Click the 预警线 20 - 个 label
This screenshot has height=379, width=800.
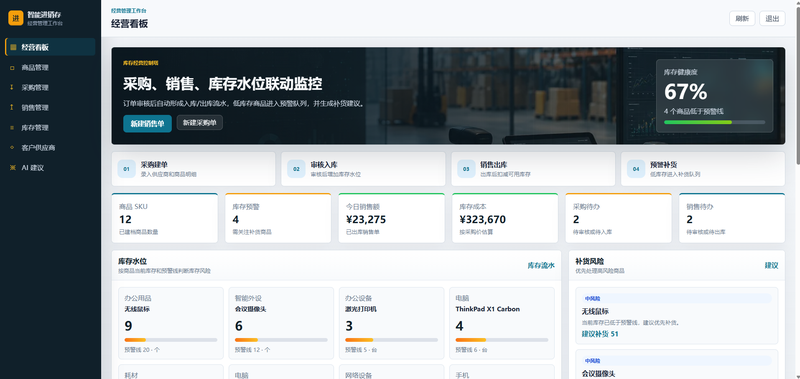click(x=143, y=350)
